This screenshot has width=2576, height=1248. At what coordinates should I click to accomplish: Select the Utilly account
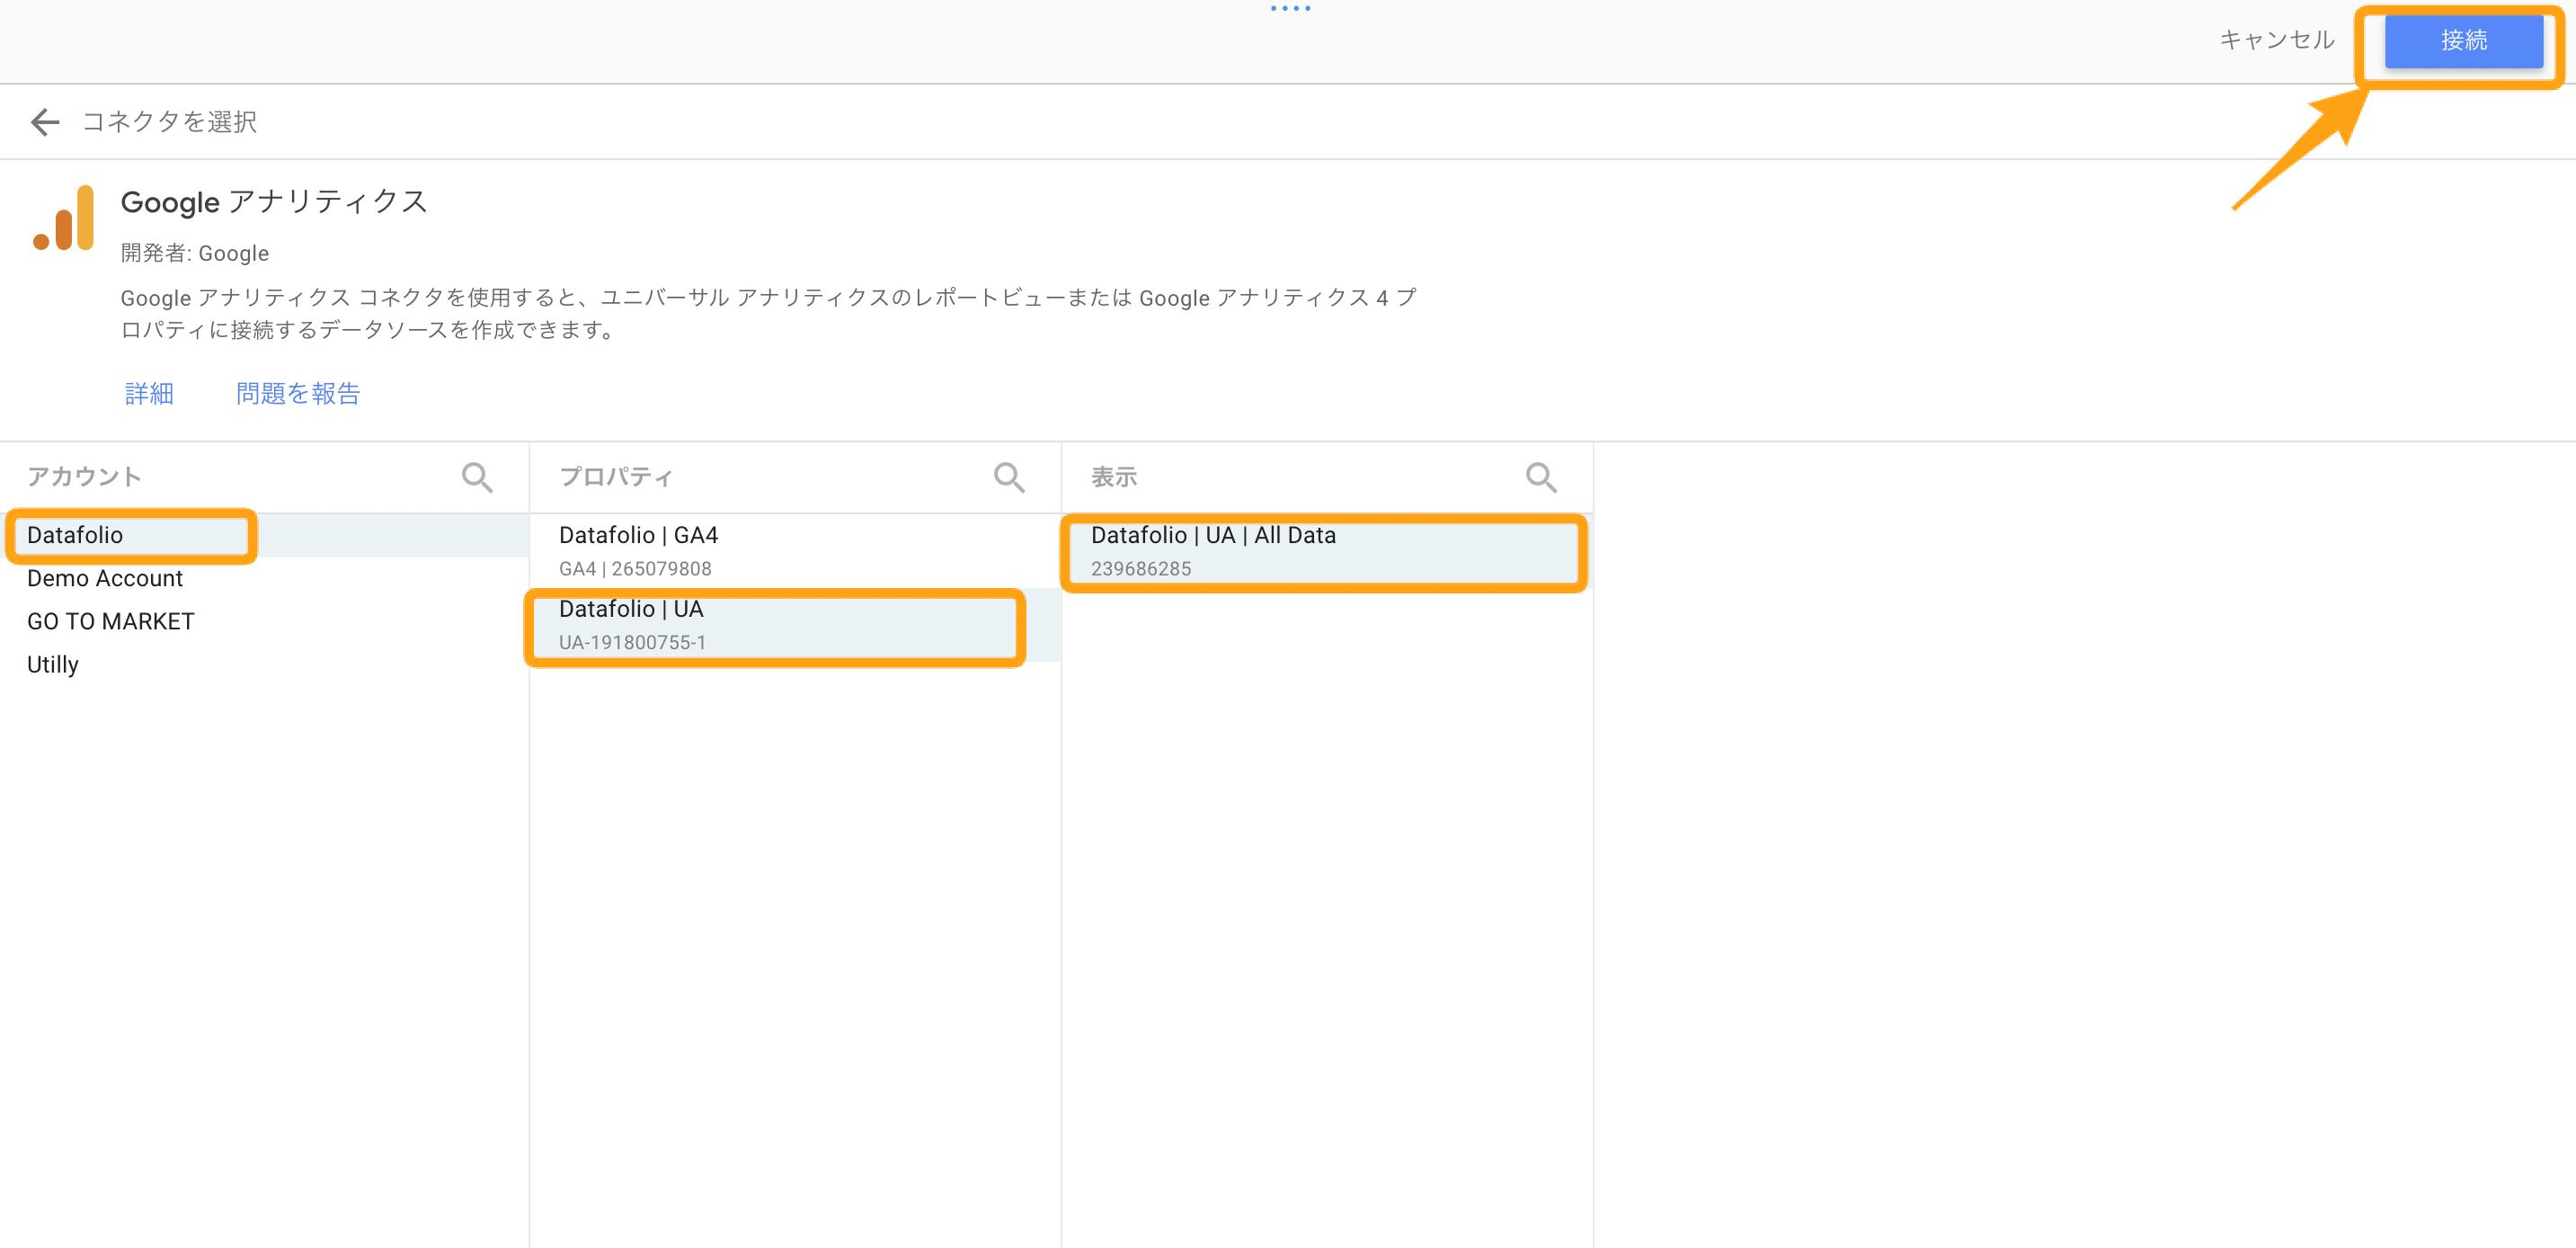click(265, 664)
